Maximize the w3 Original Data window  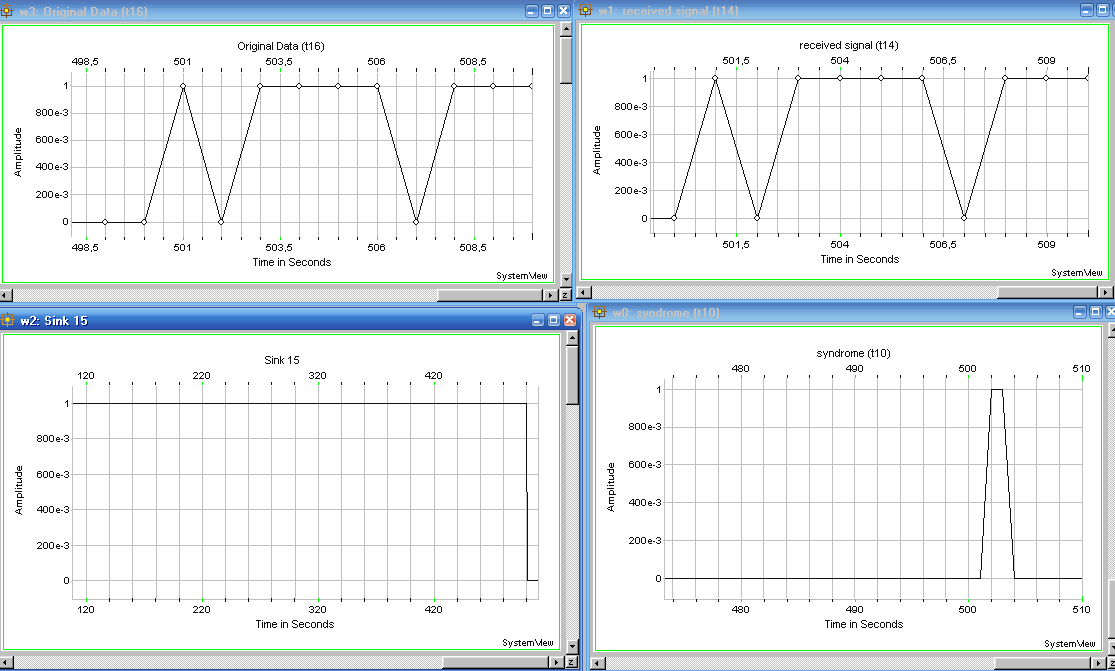(548, 11)
